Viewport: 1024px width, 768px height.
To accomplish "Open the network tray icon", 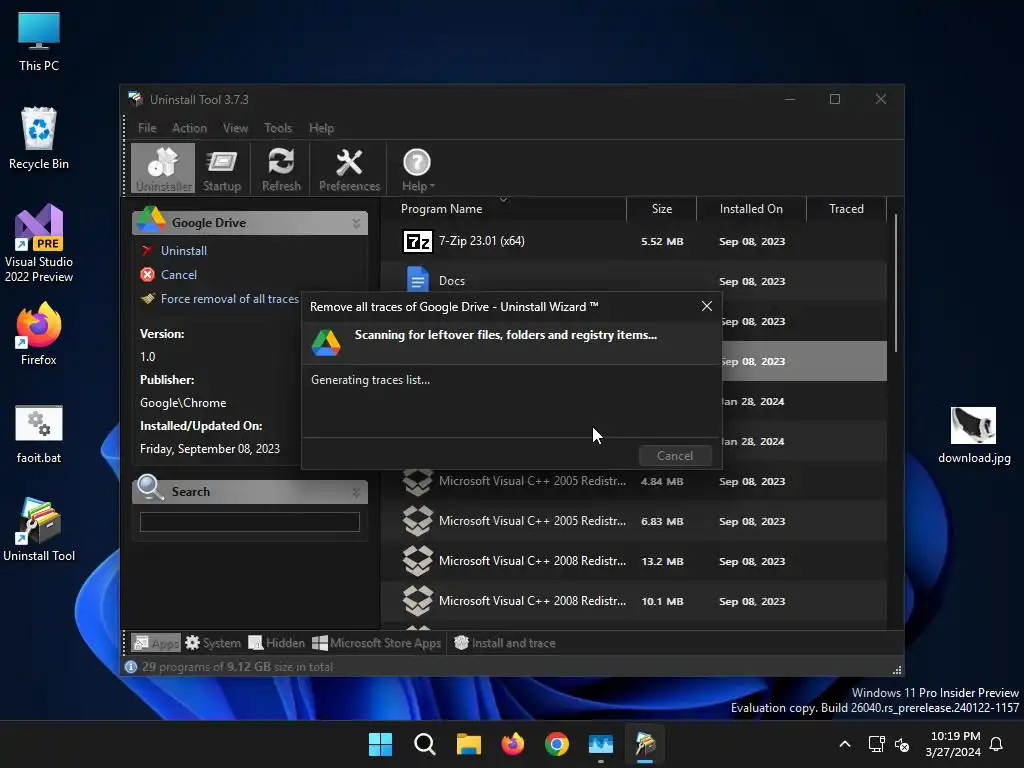I will point(876,744).
